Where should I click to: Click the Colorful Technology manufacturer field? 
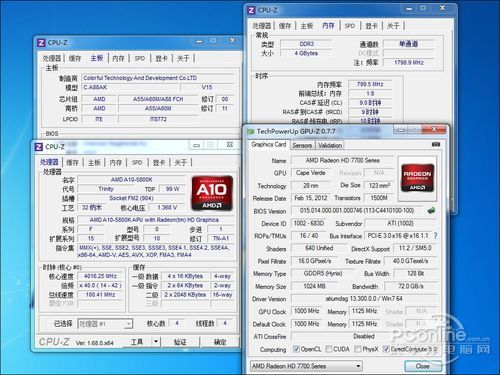tap(157, 78)
